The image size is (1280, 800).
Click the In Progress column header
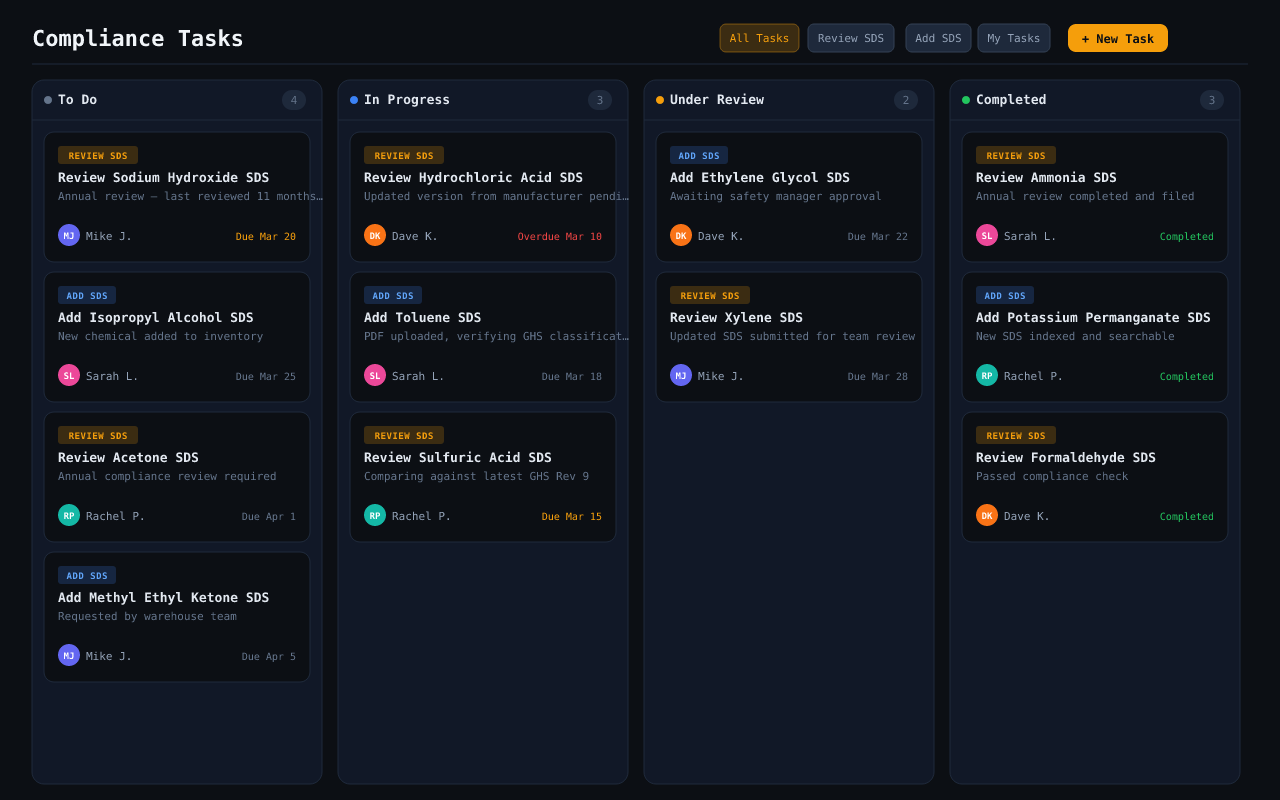coord(406,100)
